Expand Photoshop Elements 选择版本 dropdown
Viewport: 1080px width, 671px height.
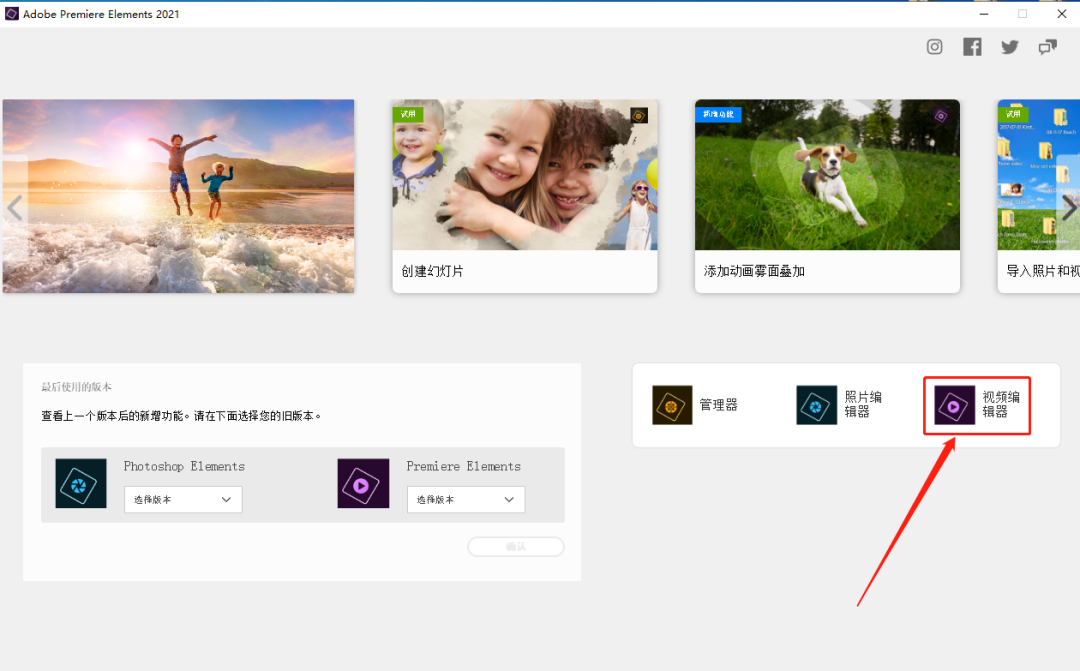183,499
